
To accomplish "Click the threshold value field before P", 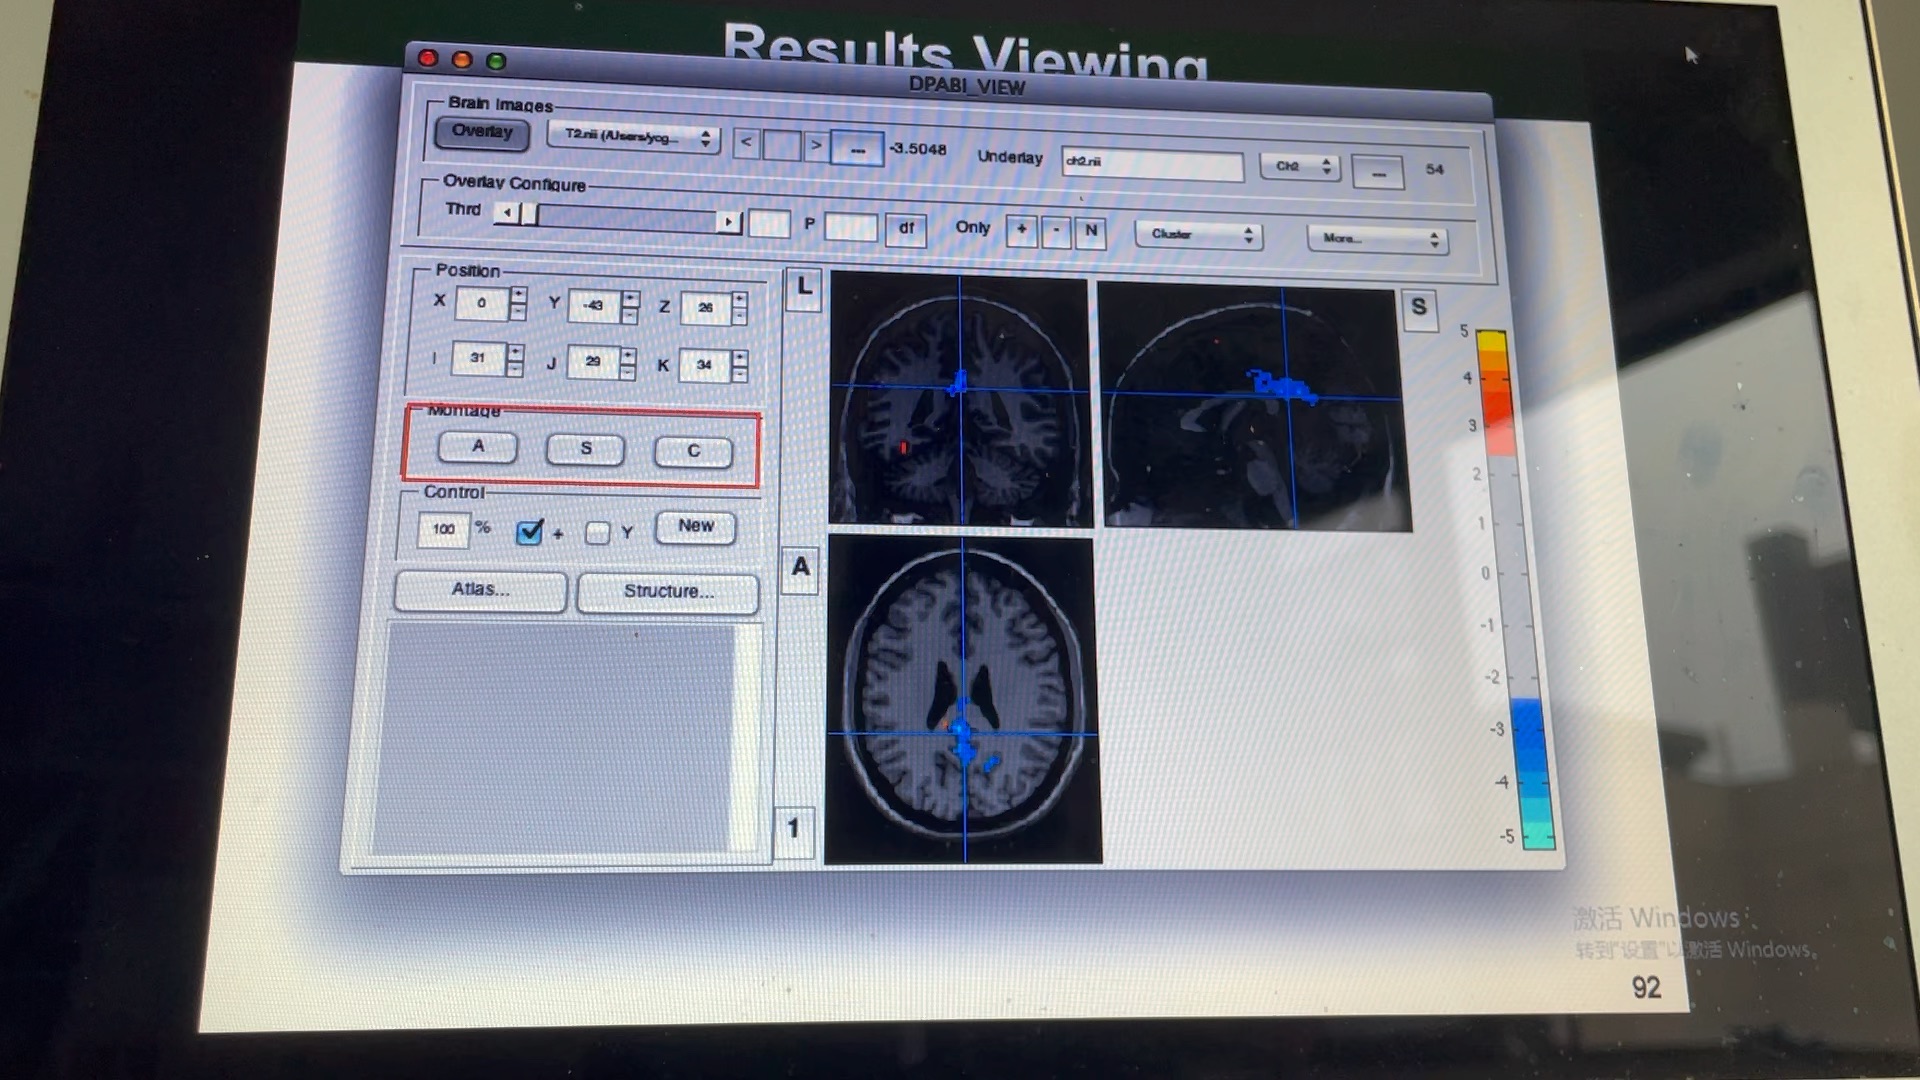I will [x=769, y=224].
